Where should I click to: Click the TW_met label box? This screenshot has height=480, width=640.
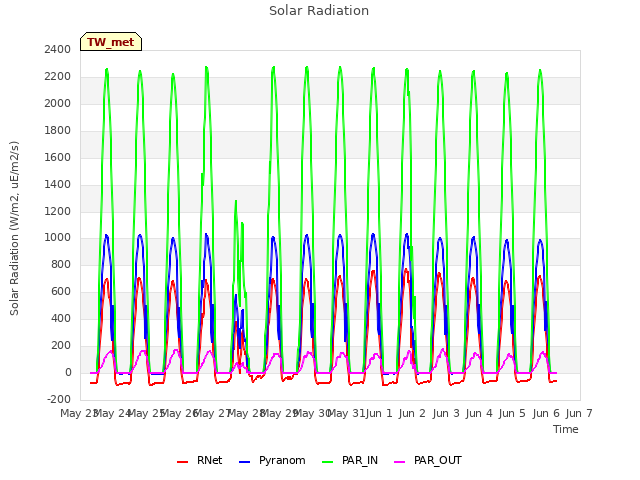point(111,42)
